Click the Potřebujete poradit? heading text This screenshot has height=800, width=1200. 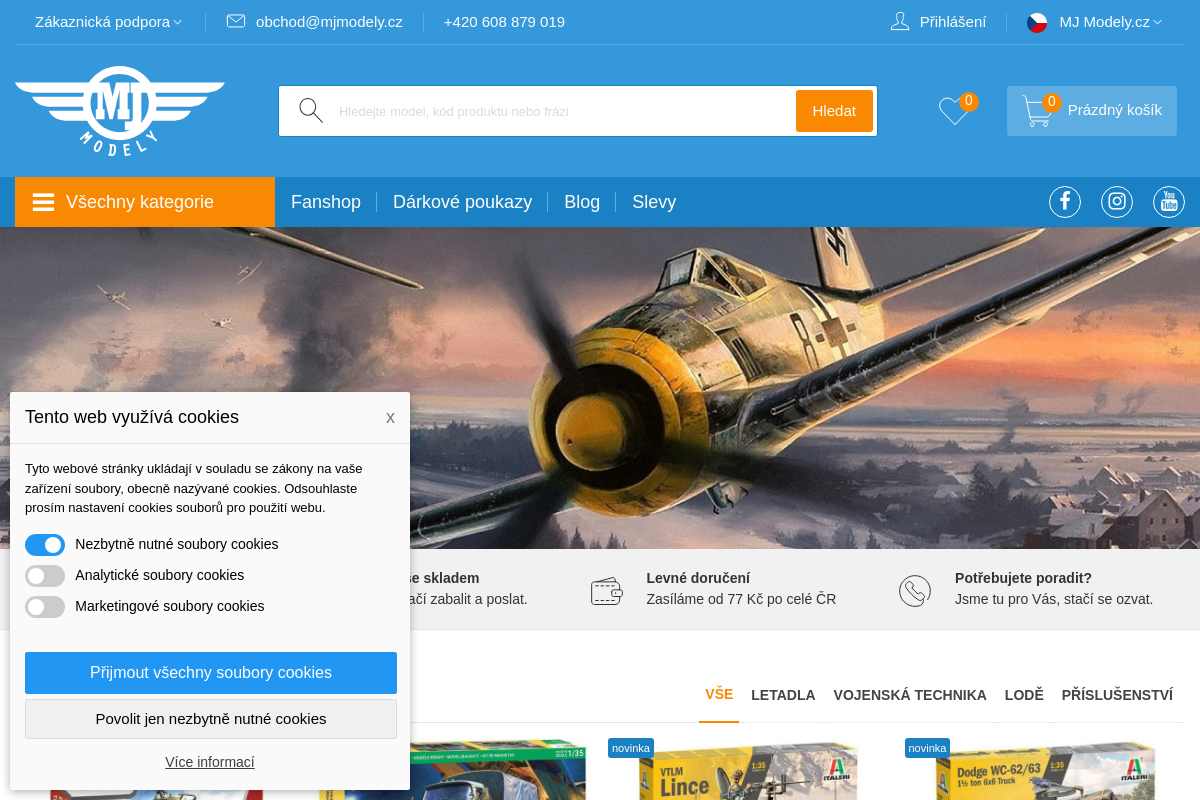tap(1023, 578)
